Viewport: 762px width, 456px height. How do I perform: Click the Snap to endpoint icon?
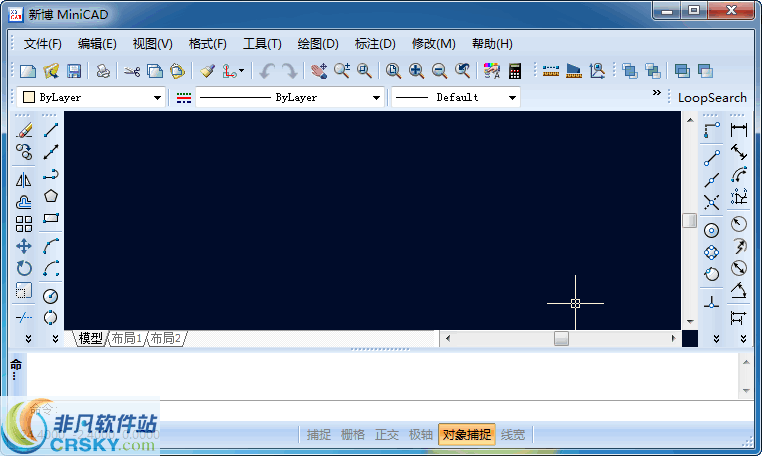pos(712,158)
